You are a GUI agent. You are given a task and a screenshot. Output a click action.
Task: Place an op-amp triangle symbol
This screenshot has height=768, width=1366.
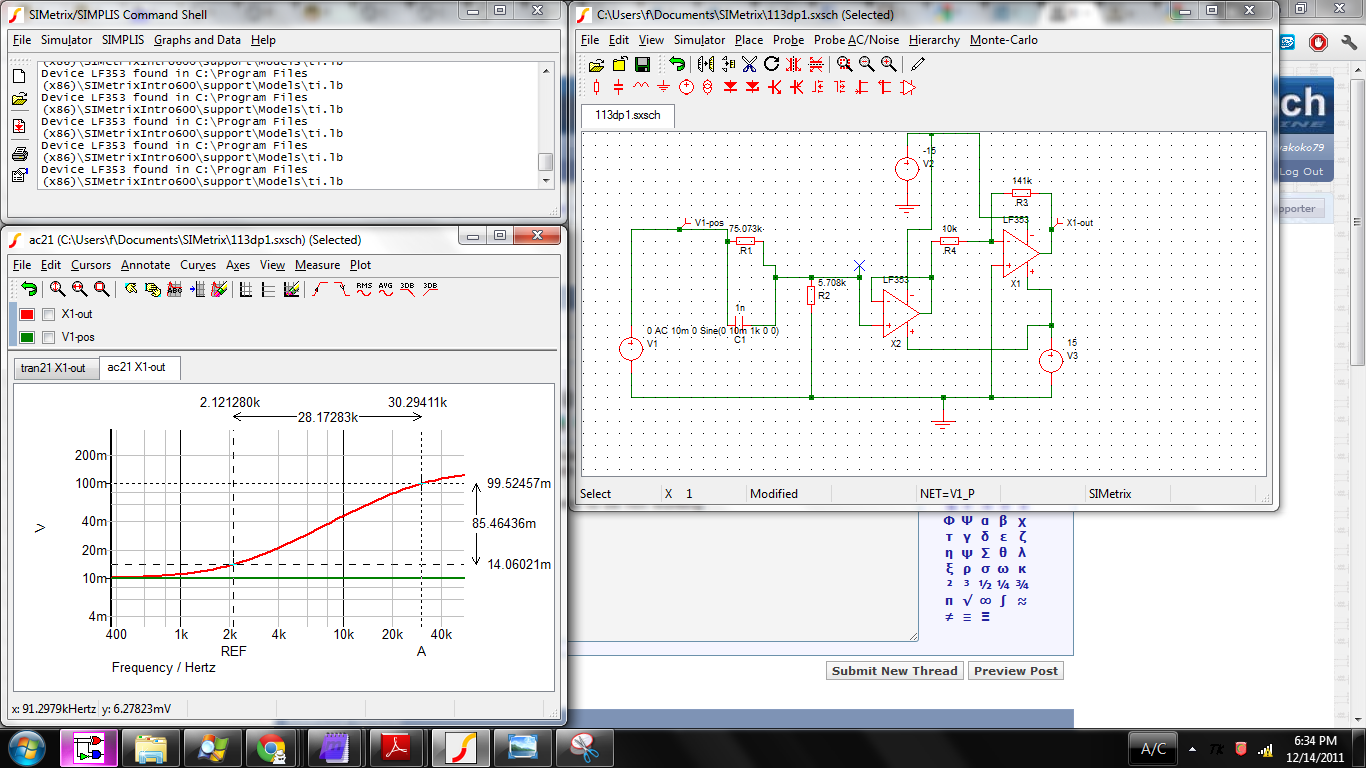(908, 87)
